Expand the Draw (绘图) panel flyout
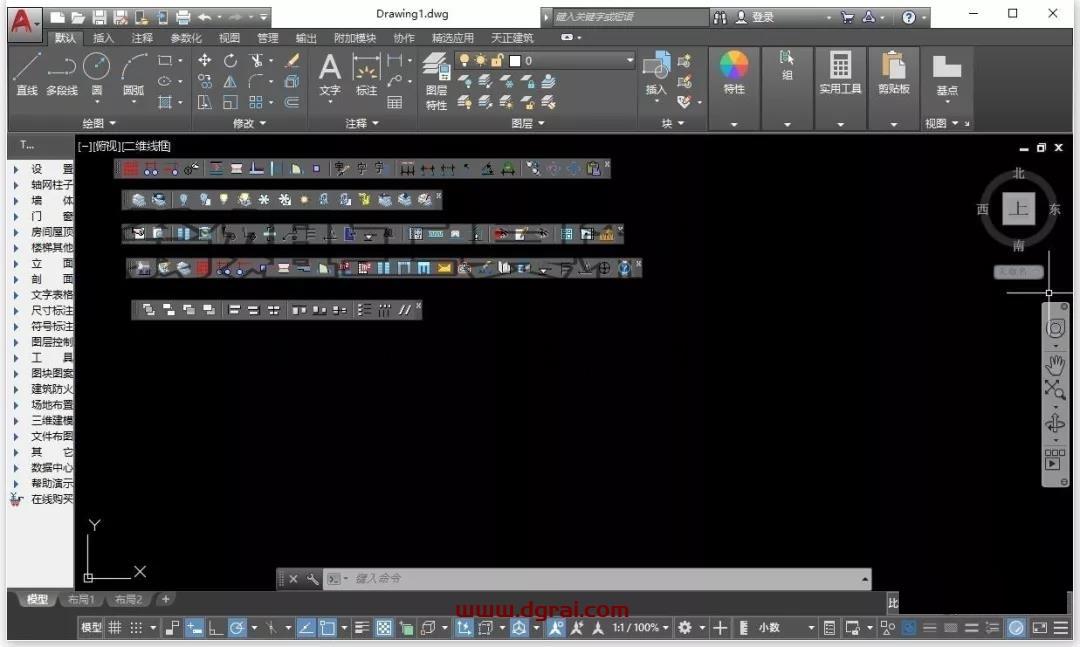The image size is (1080, 647). [x=99, y=123]
